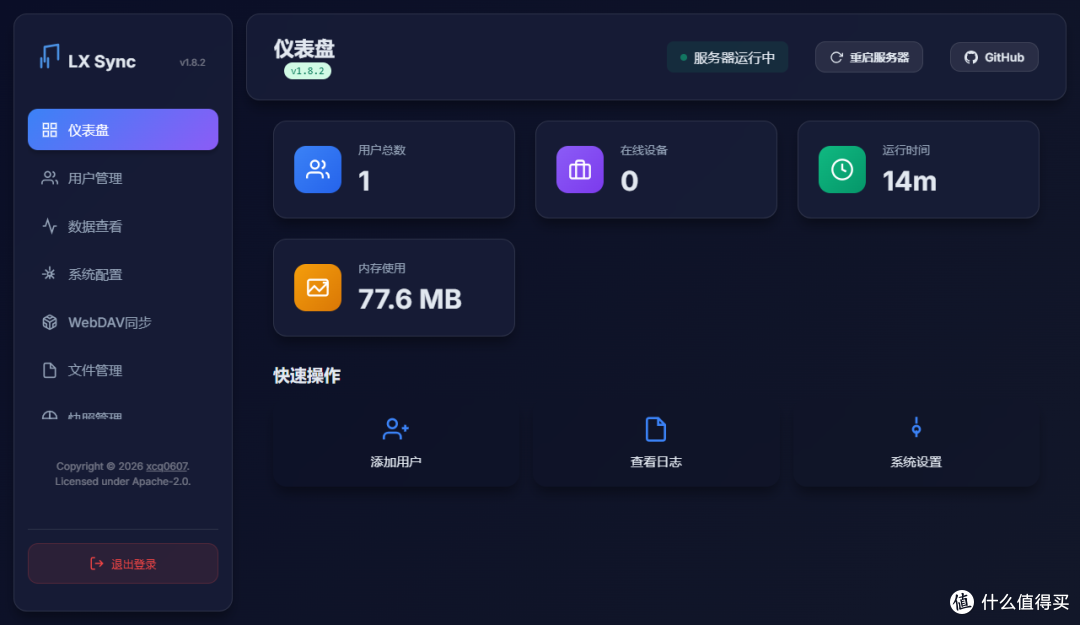Viewport: 1080px width, 625px height.
Task: Click the blue 用户总数 users icon
Action: [x=318, y=170]
